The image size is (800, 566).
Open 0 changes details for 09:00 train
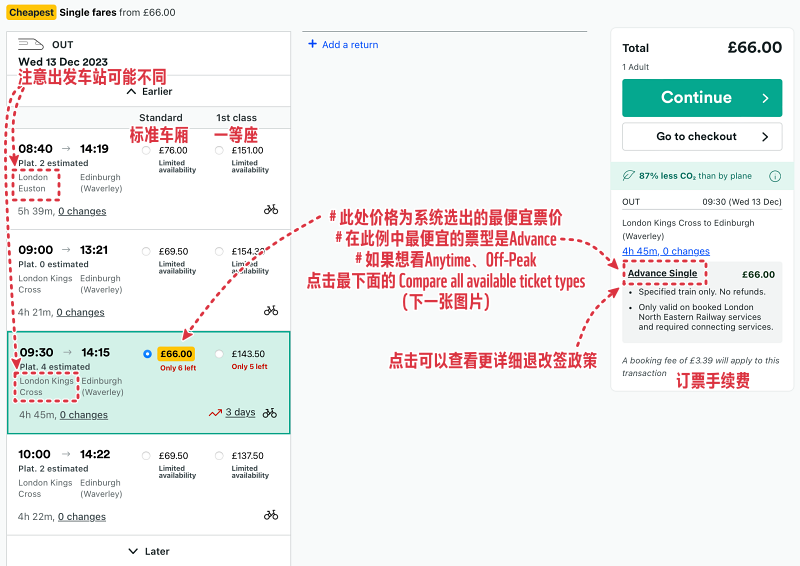click(82, 312)
